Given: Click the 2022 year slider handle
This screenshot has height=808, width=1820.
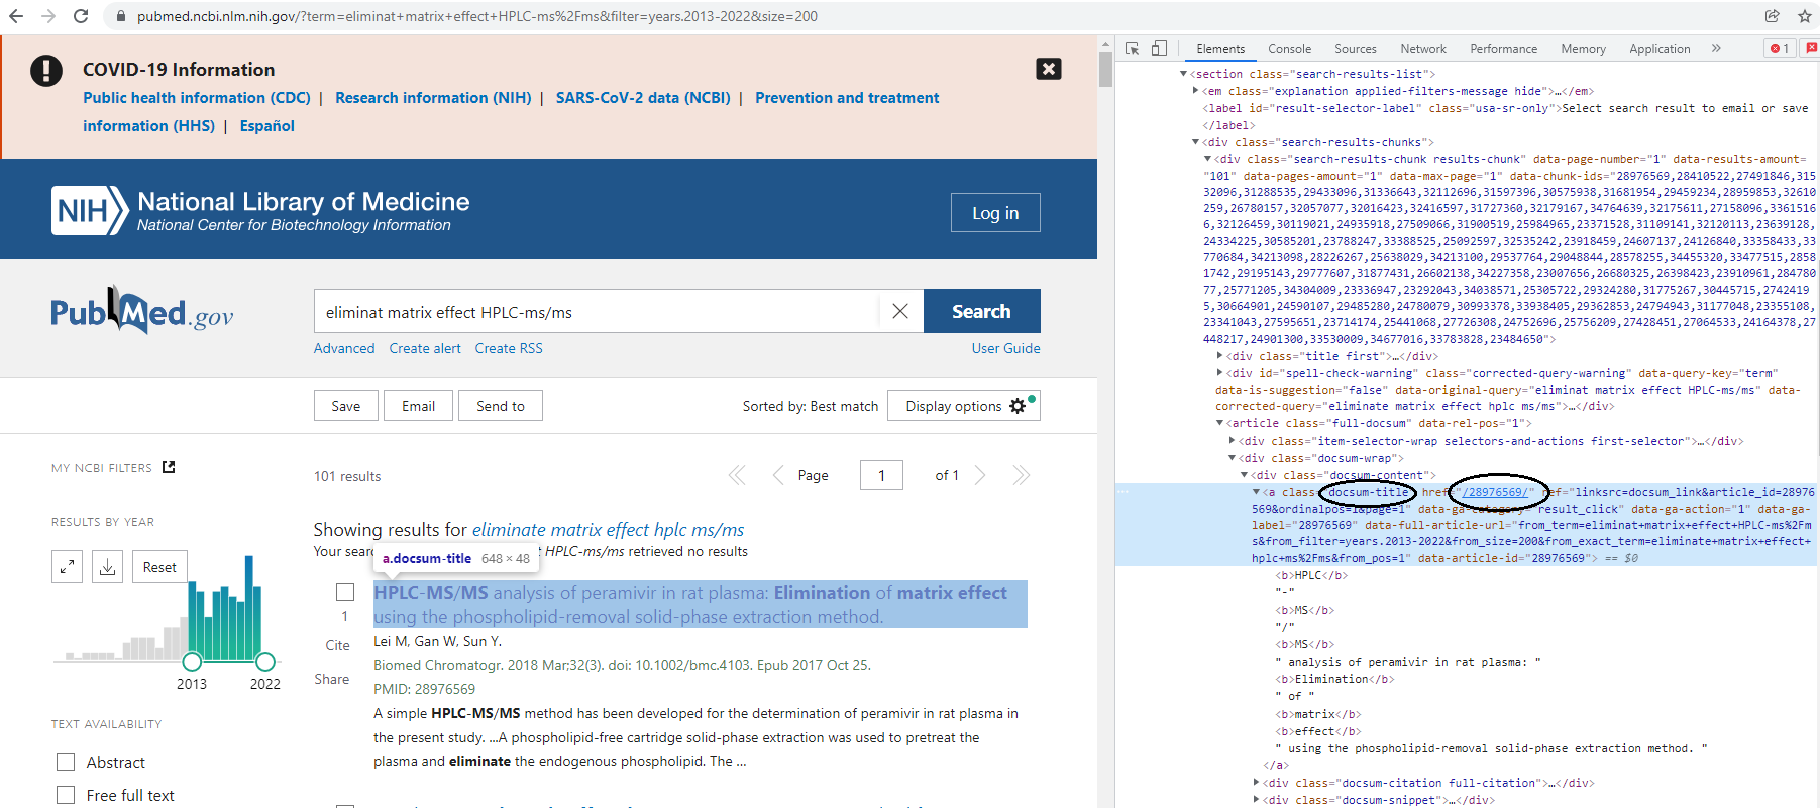Looking at the screenshot, I should (265, 661).
